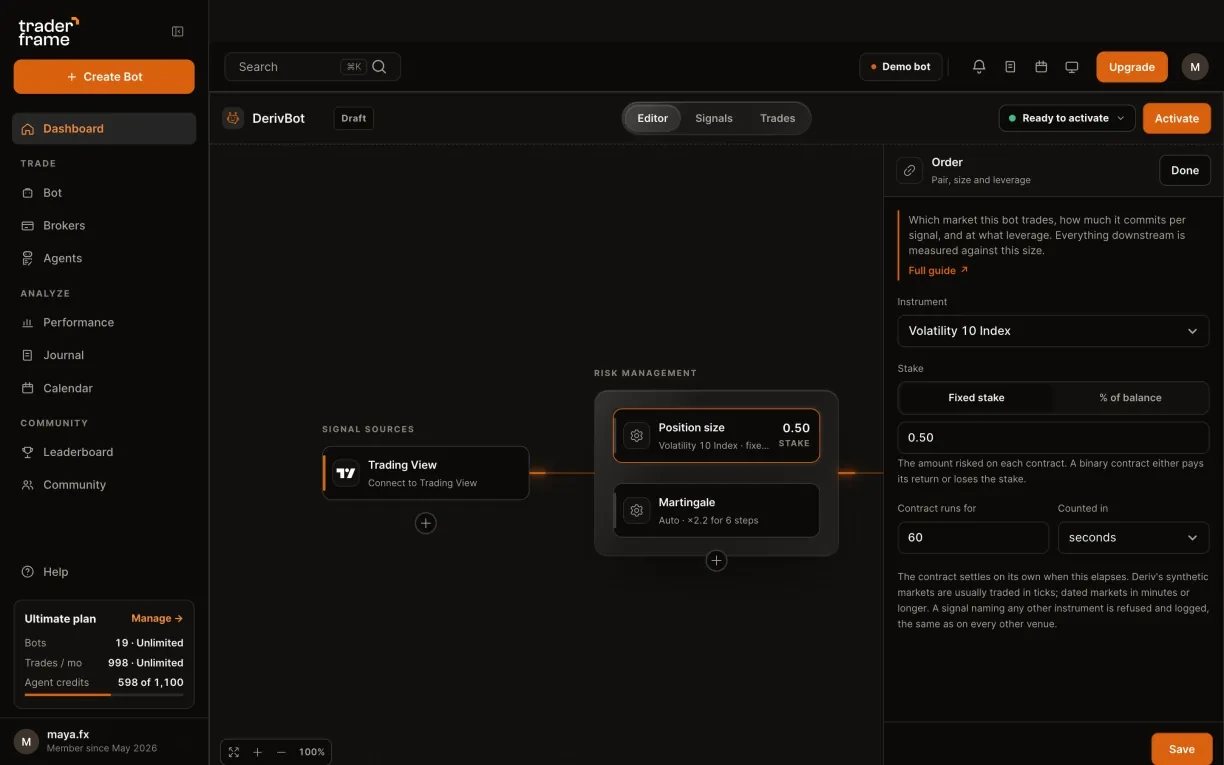Click the fit-to-screen canvas icon
Image resolution: width=1224 pixels, height=765 pixels.
(x=234, y=752)
